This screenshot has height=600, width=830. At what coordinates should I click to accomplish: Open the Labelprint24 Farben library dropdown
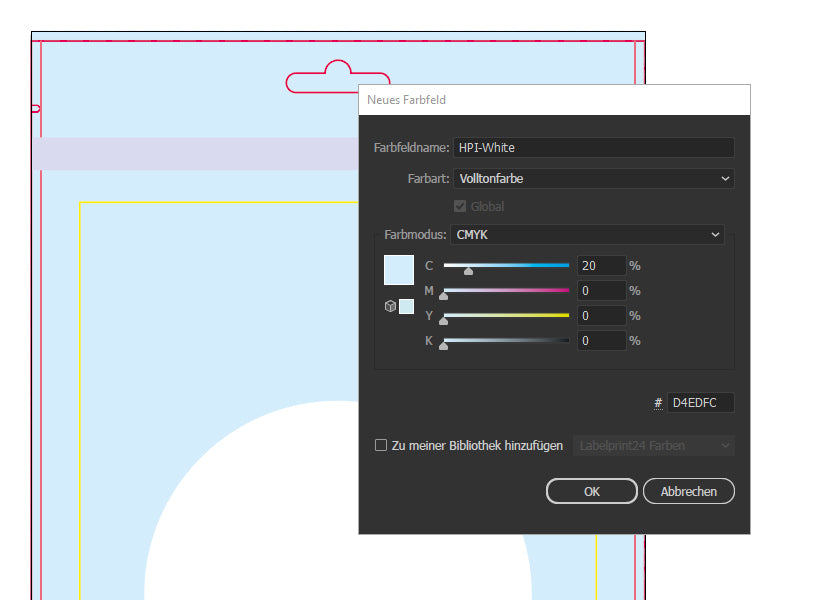(x=654, y=446)
